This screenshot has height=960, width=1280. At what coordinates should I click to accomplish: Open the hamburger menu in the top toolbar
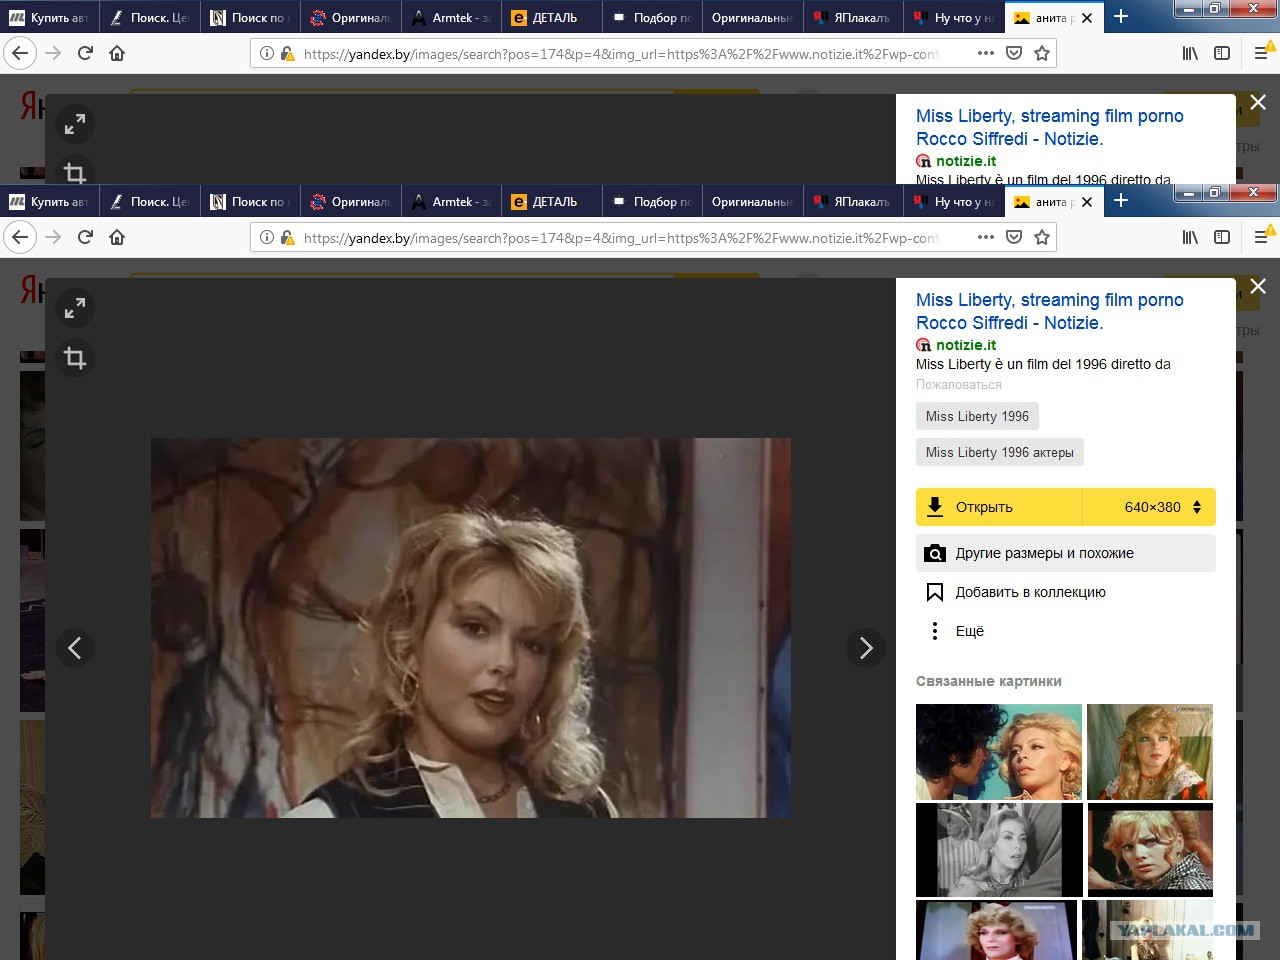pos(1262,53)
